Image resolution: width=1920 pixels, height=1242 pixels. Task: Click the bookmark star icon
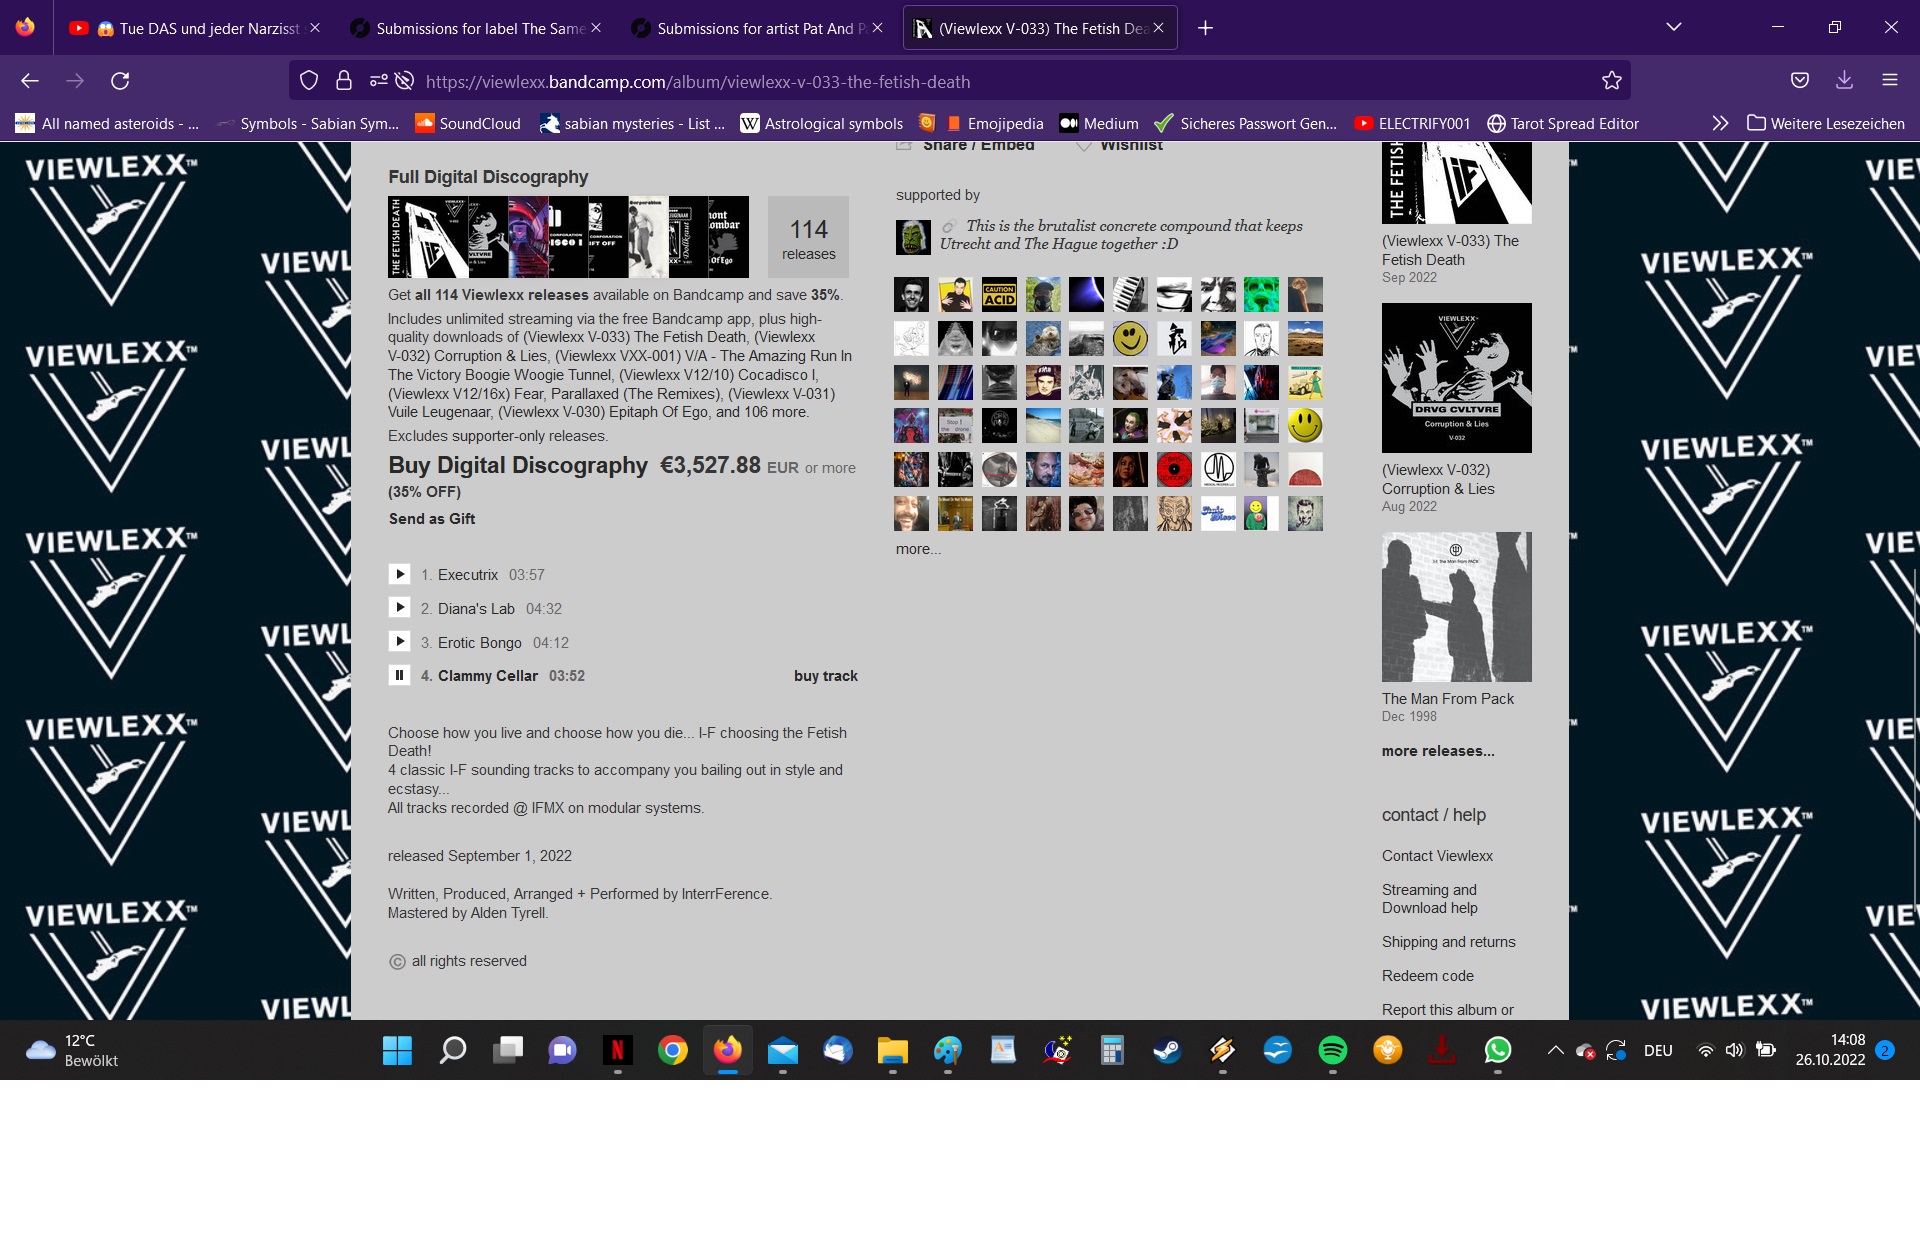(x=1611, y=81)
